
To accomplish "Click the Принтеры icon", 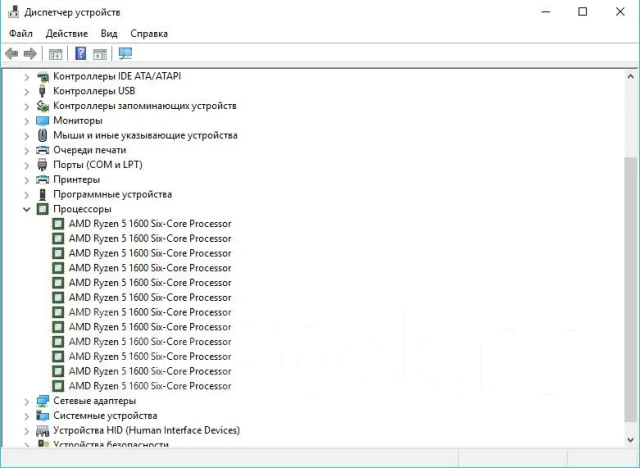I will [x=42, y=180].
